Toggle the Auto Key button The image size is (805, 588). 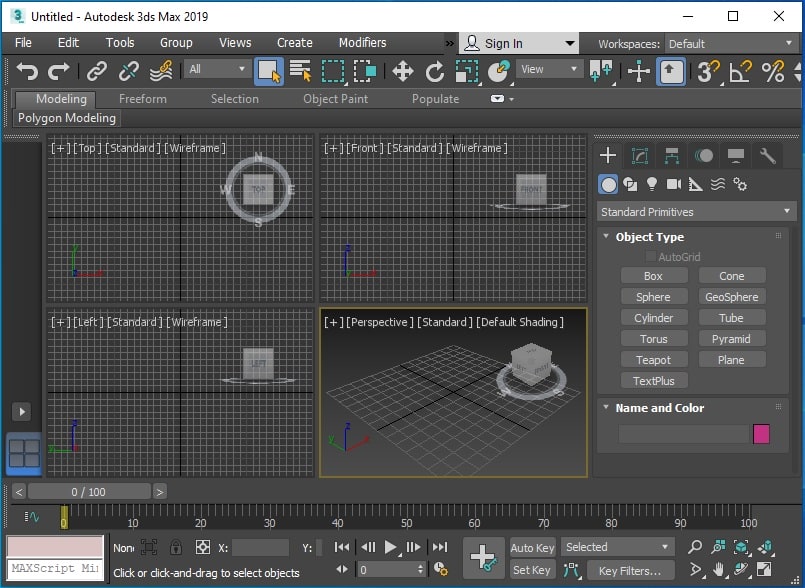click(x=532, y=547)
